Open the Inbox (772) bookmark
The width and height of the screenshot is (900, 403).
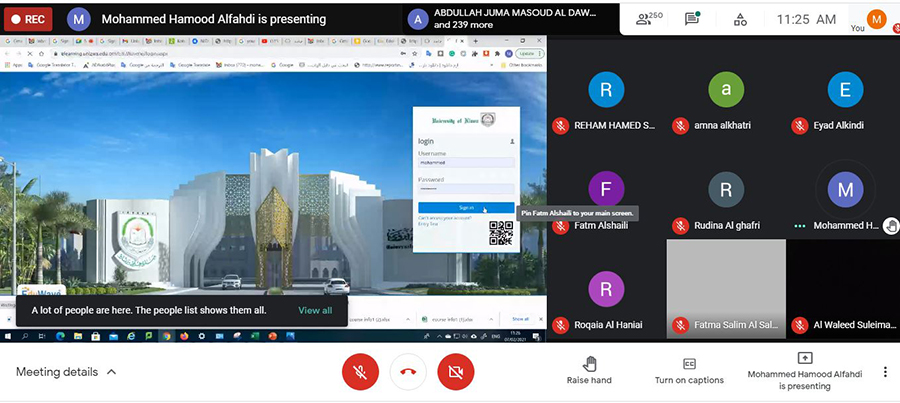[240, 65]
